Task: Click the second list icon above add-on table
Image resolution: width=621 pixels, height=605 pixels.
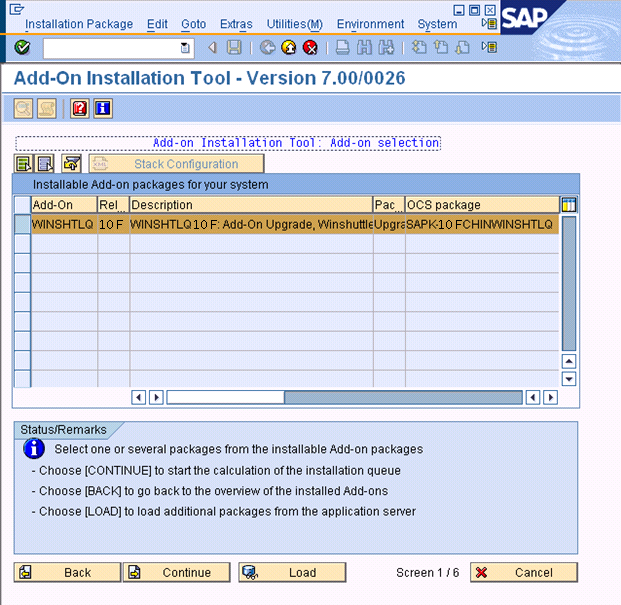Action: pos(45,164)
